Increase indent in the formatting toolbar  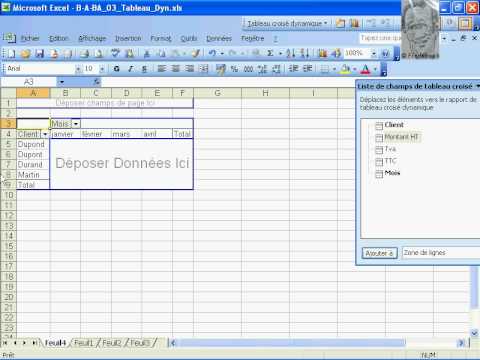tap(307, 69)
